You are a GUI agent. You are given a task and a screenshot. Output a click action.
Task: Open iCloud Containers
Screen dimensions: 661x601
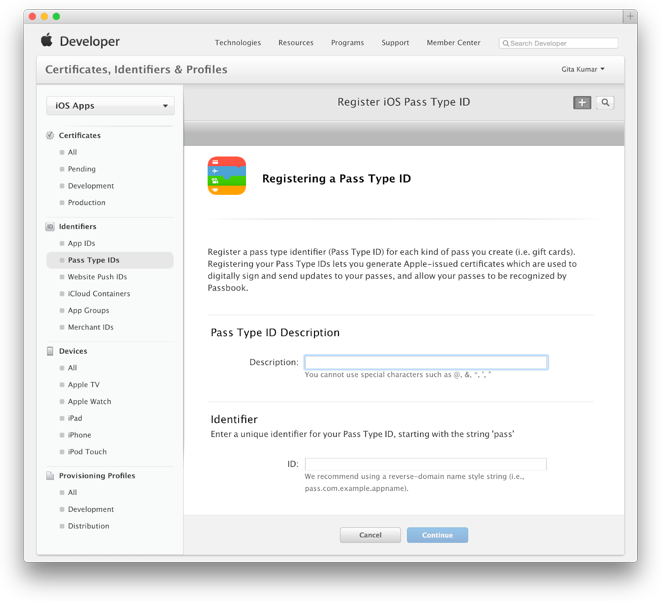tap(99, 294)
